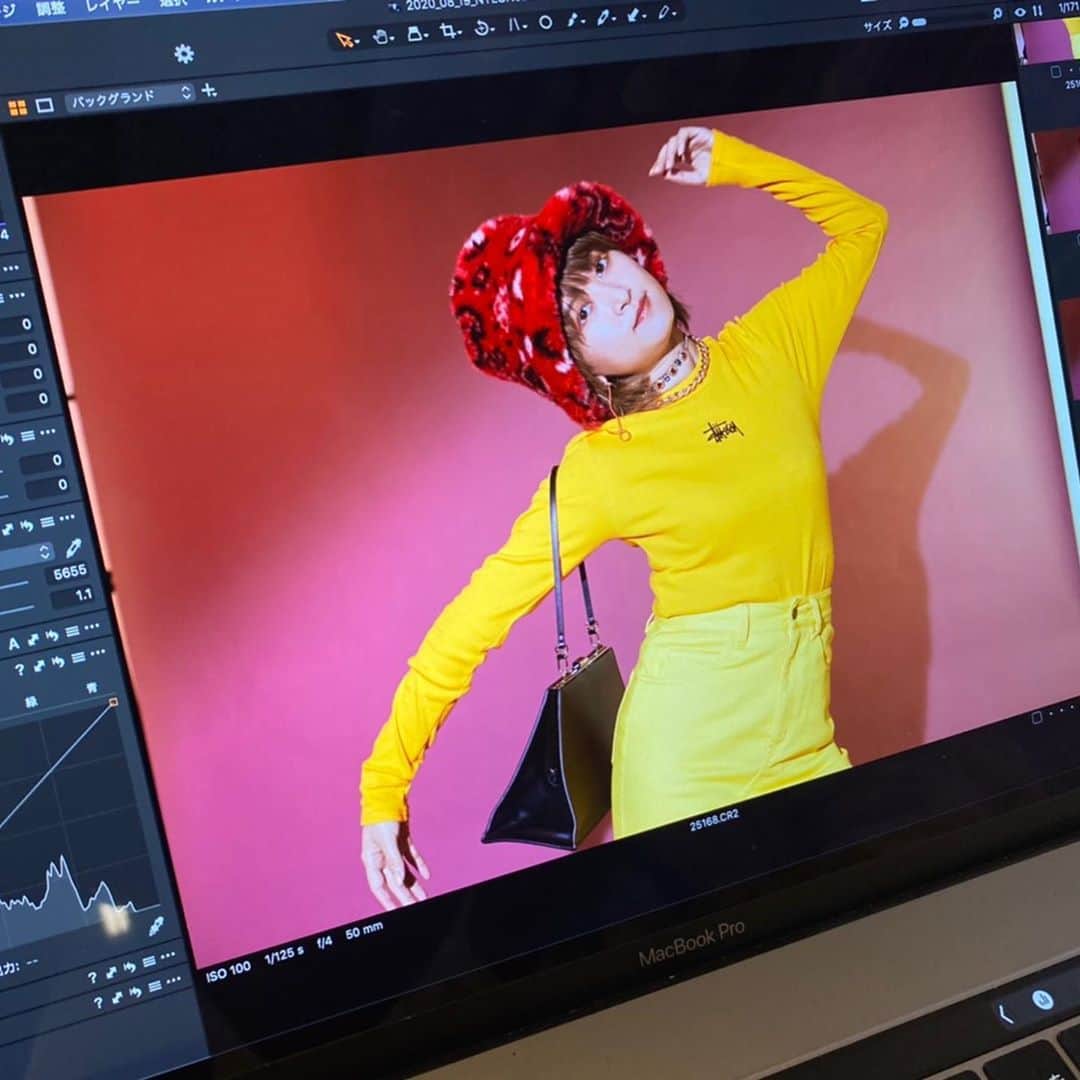Click help icon in first row below curve
This screenshot has width=1080, height=1080.
pyautogui.click(x=92, y=977)
